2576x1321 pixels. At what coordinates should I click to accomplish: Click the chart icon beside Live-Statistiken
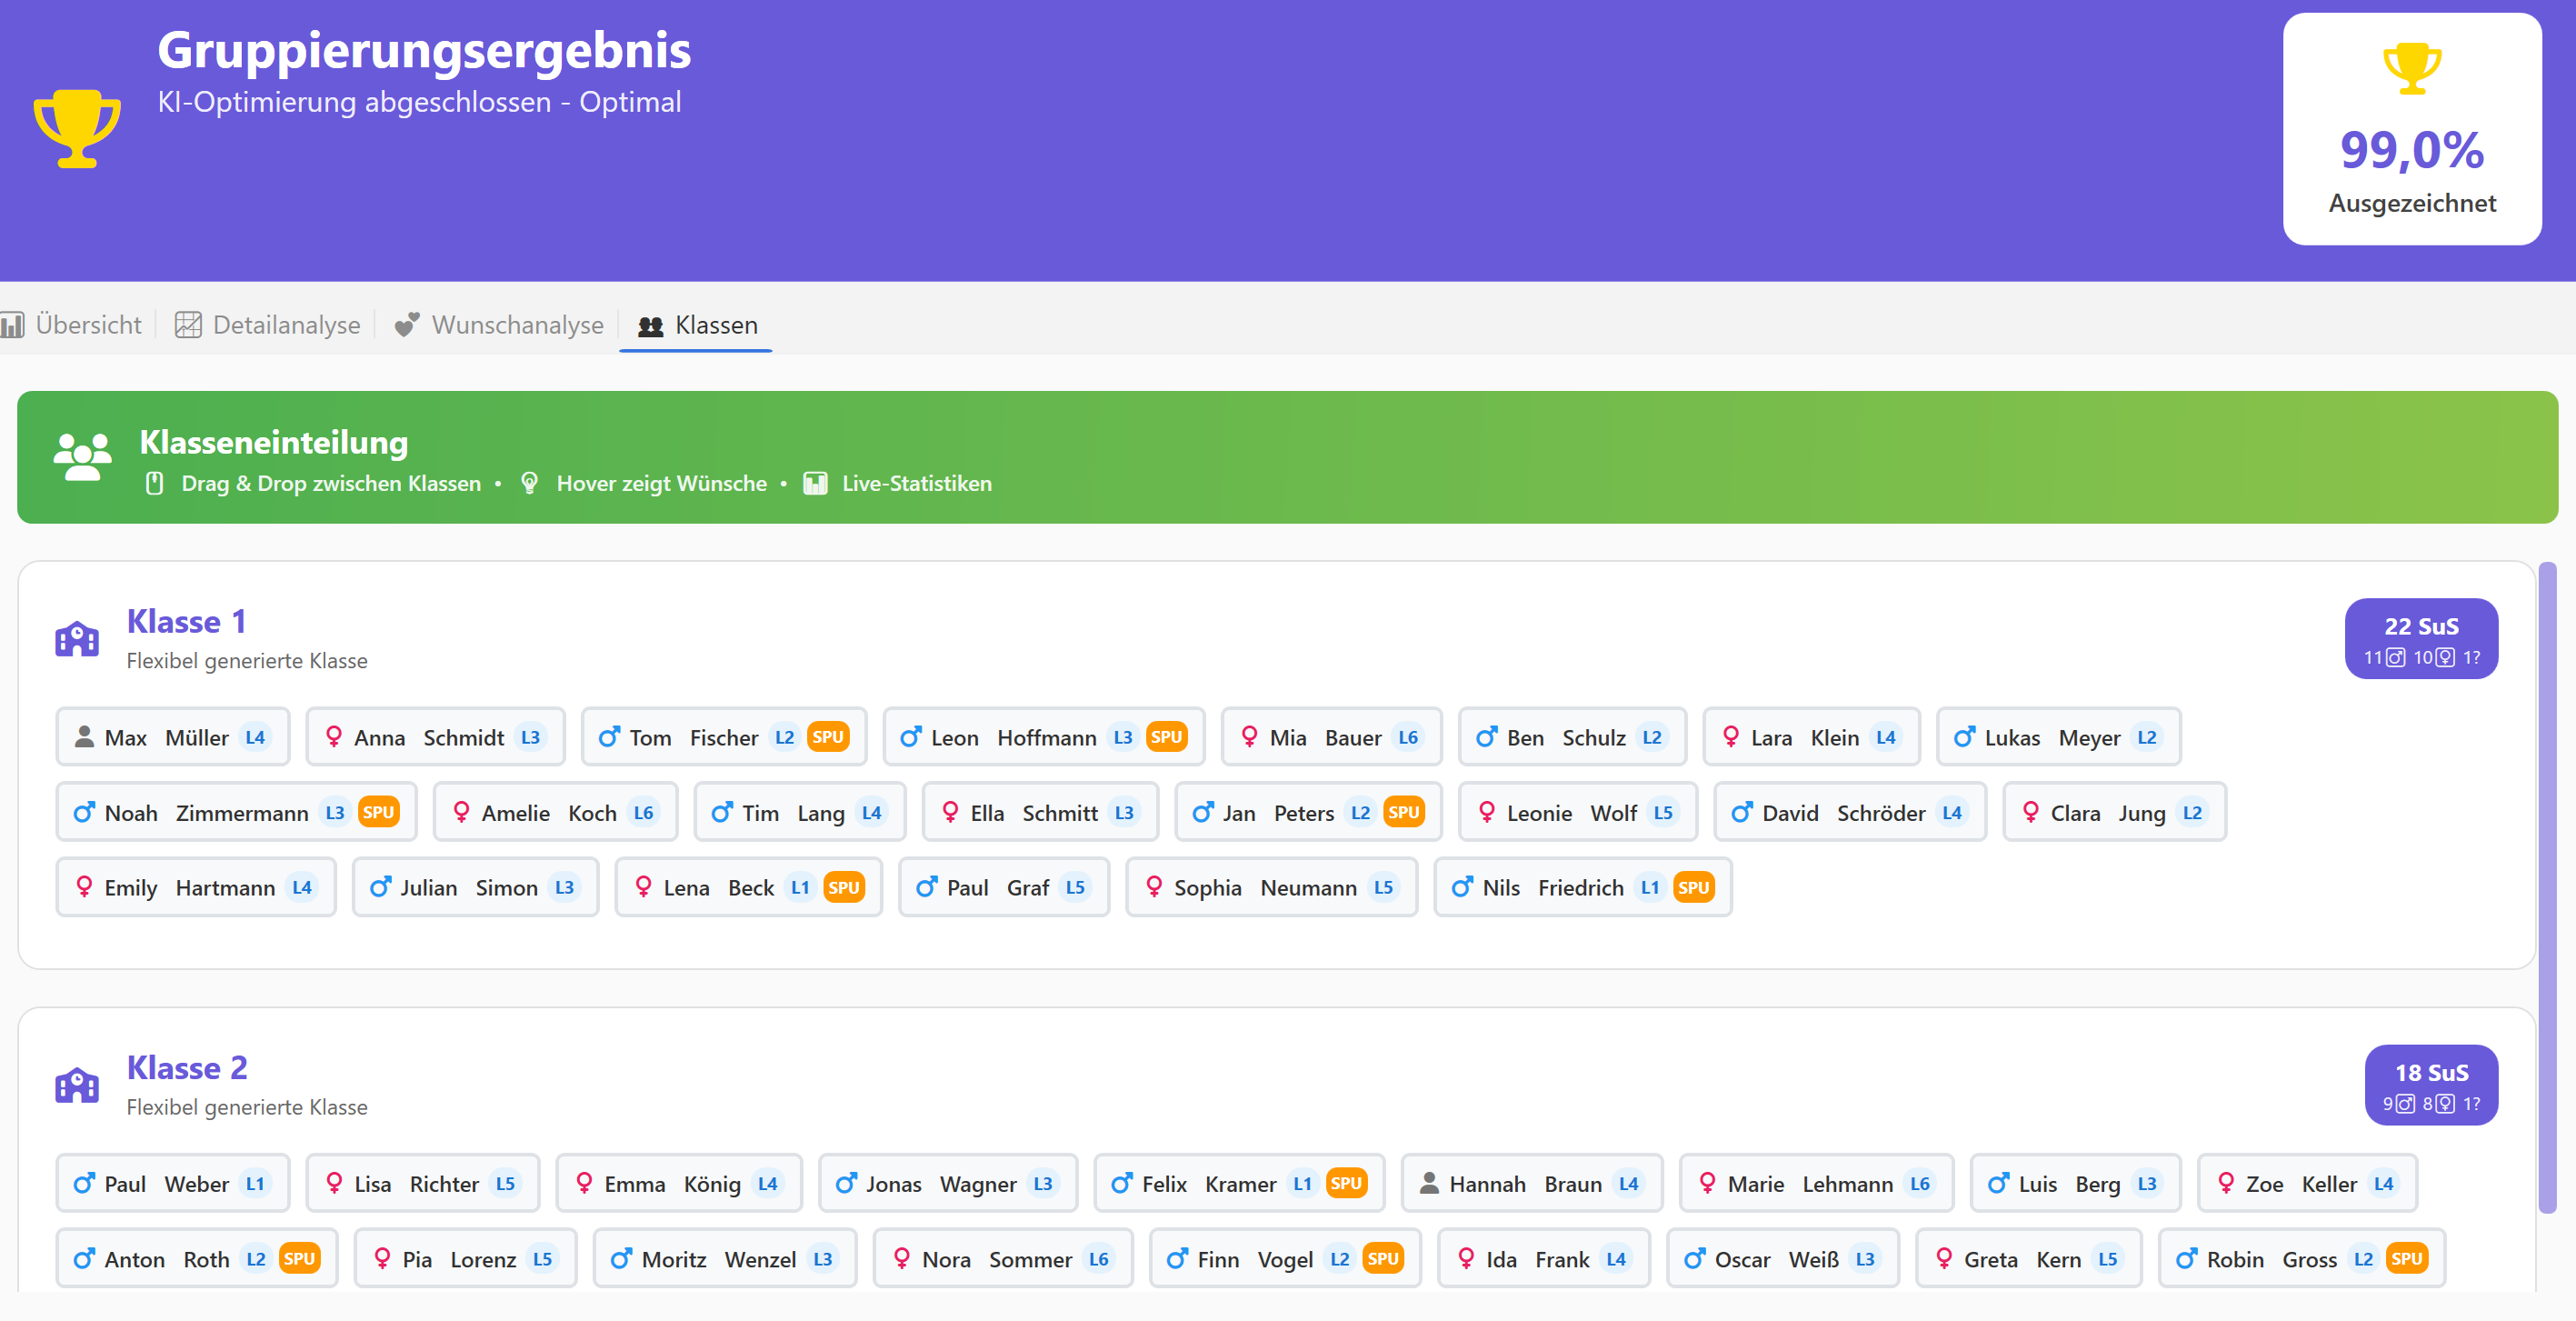point(815,483)
